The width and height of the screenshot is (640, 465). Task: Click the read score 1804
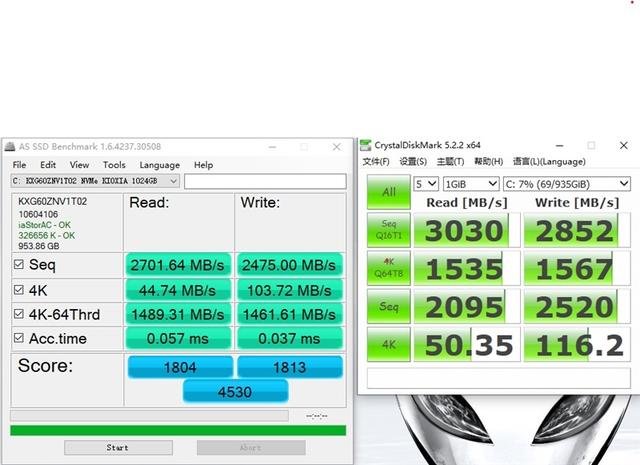coord(180,367)
